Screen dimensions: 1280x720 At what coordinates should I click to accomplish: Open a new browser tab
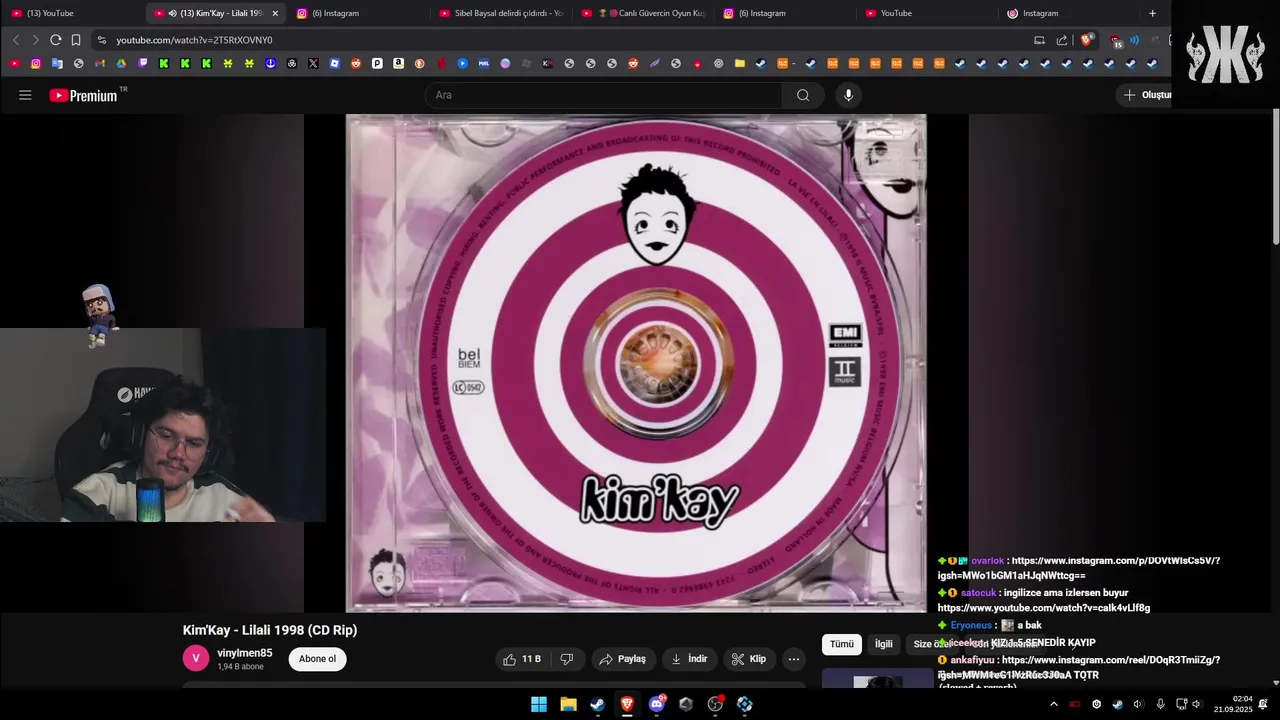(1152, 13)
